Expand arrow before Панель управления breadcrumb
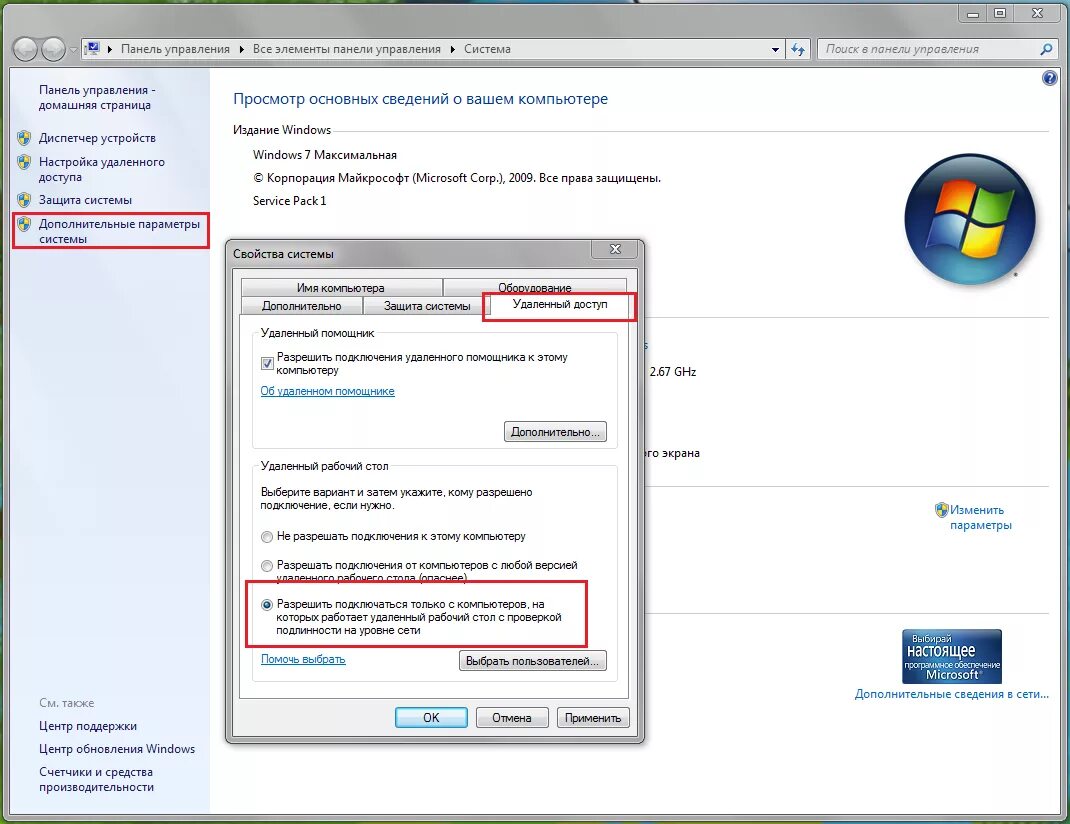 point(109,49)
